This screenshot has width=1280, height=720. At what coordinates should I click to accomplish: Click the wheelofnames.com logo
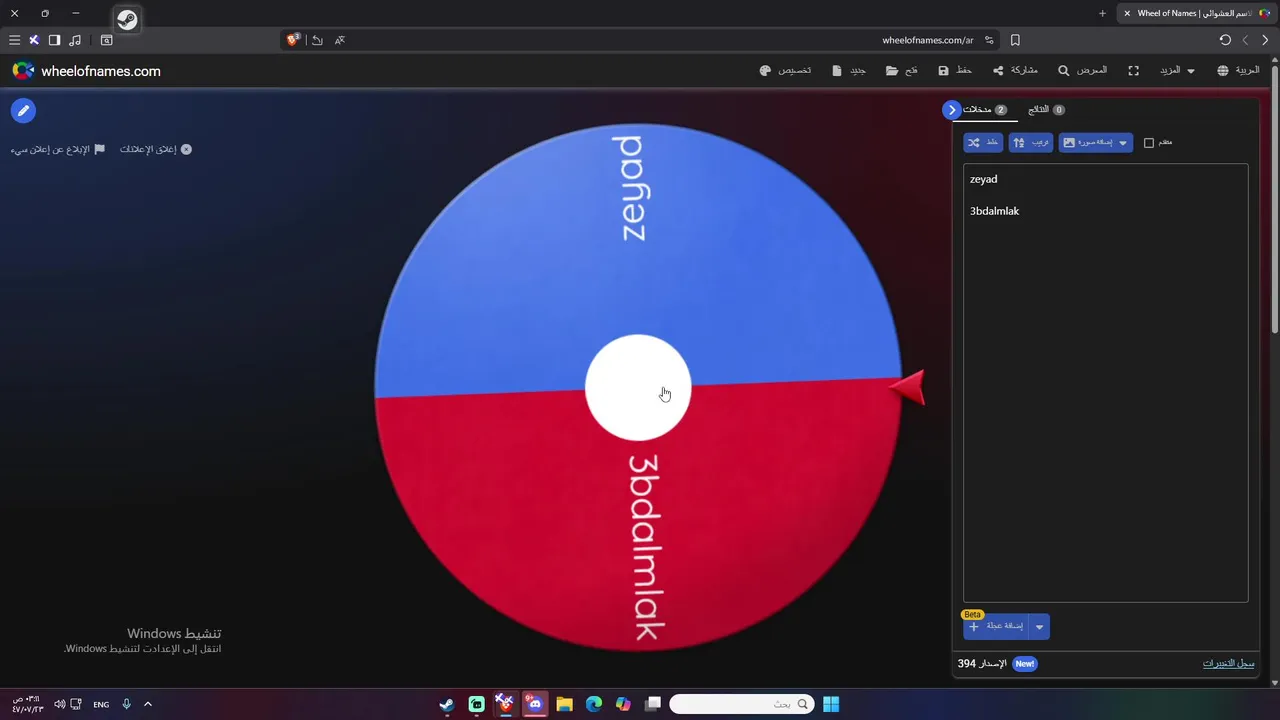tap(86, 71)
